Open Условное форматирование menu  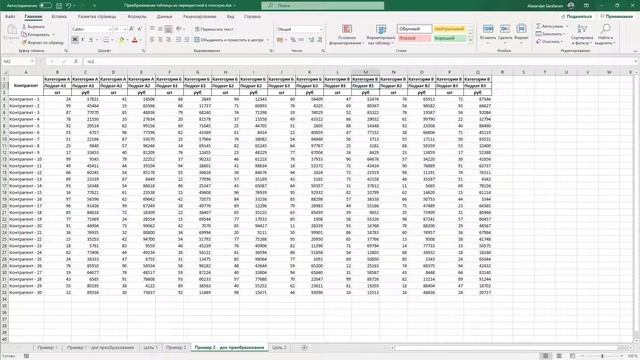[347, 34]
